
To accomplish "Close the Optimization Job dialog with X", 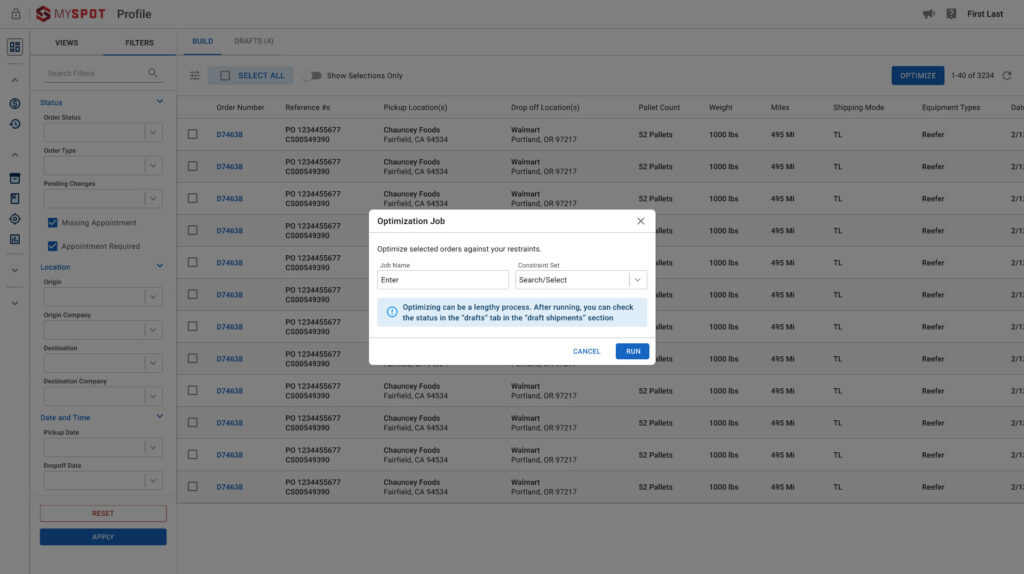I will (641, 221).
